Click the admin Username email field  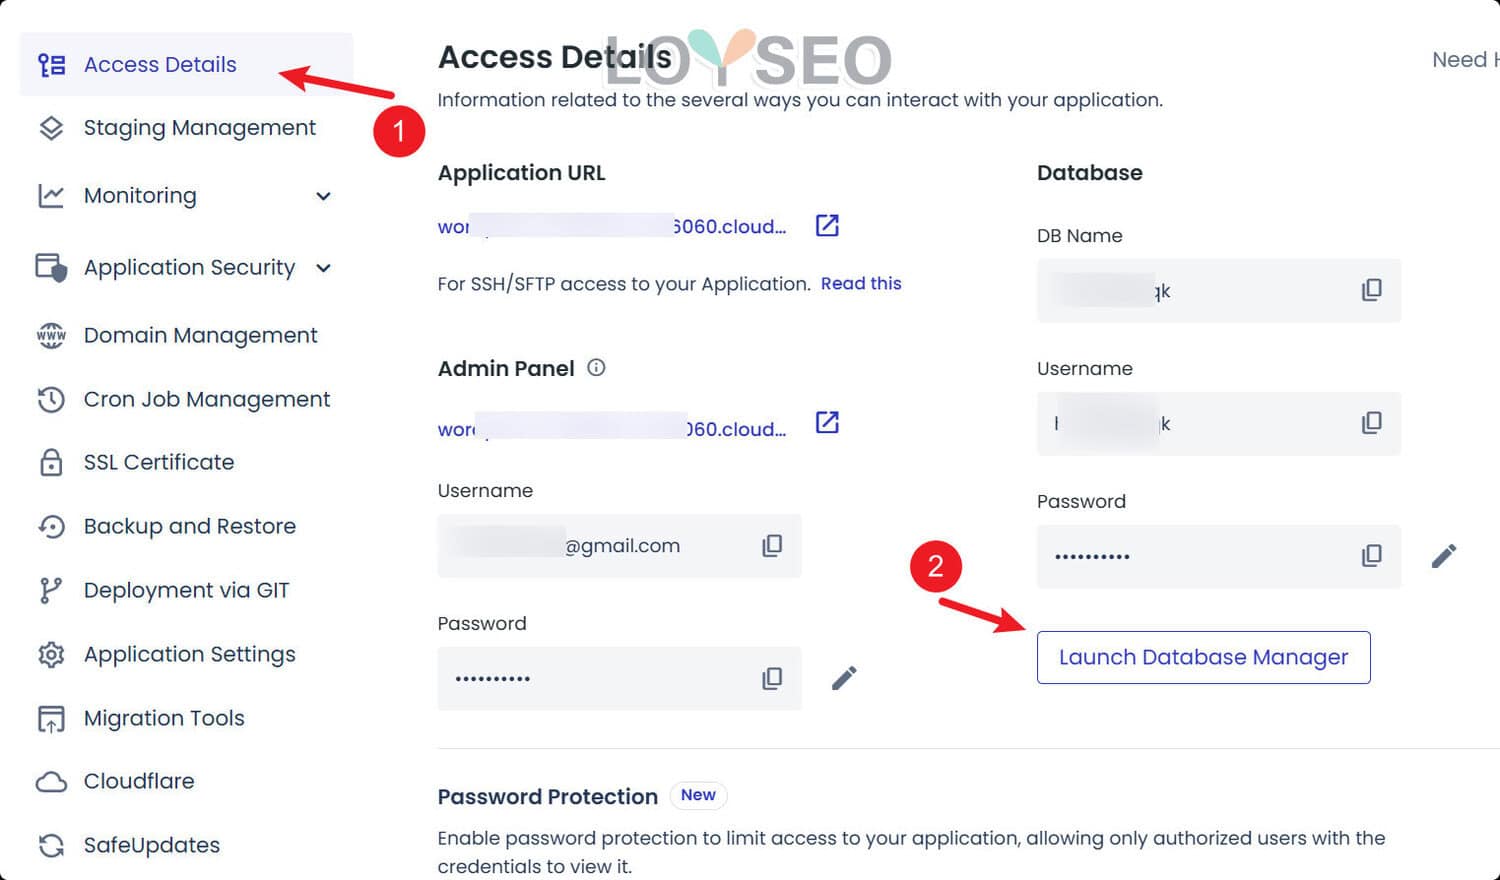[600, 546]
